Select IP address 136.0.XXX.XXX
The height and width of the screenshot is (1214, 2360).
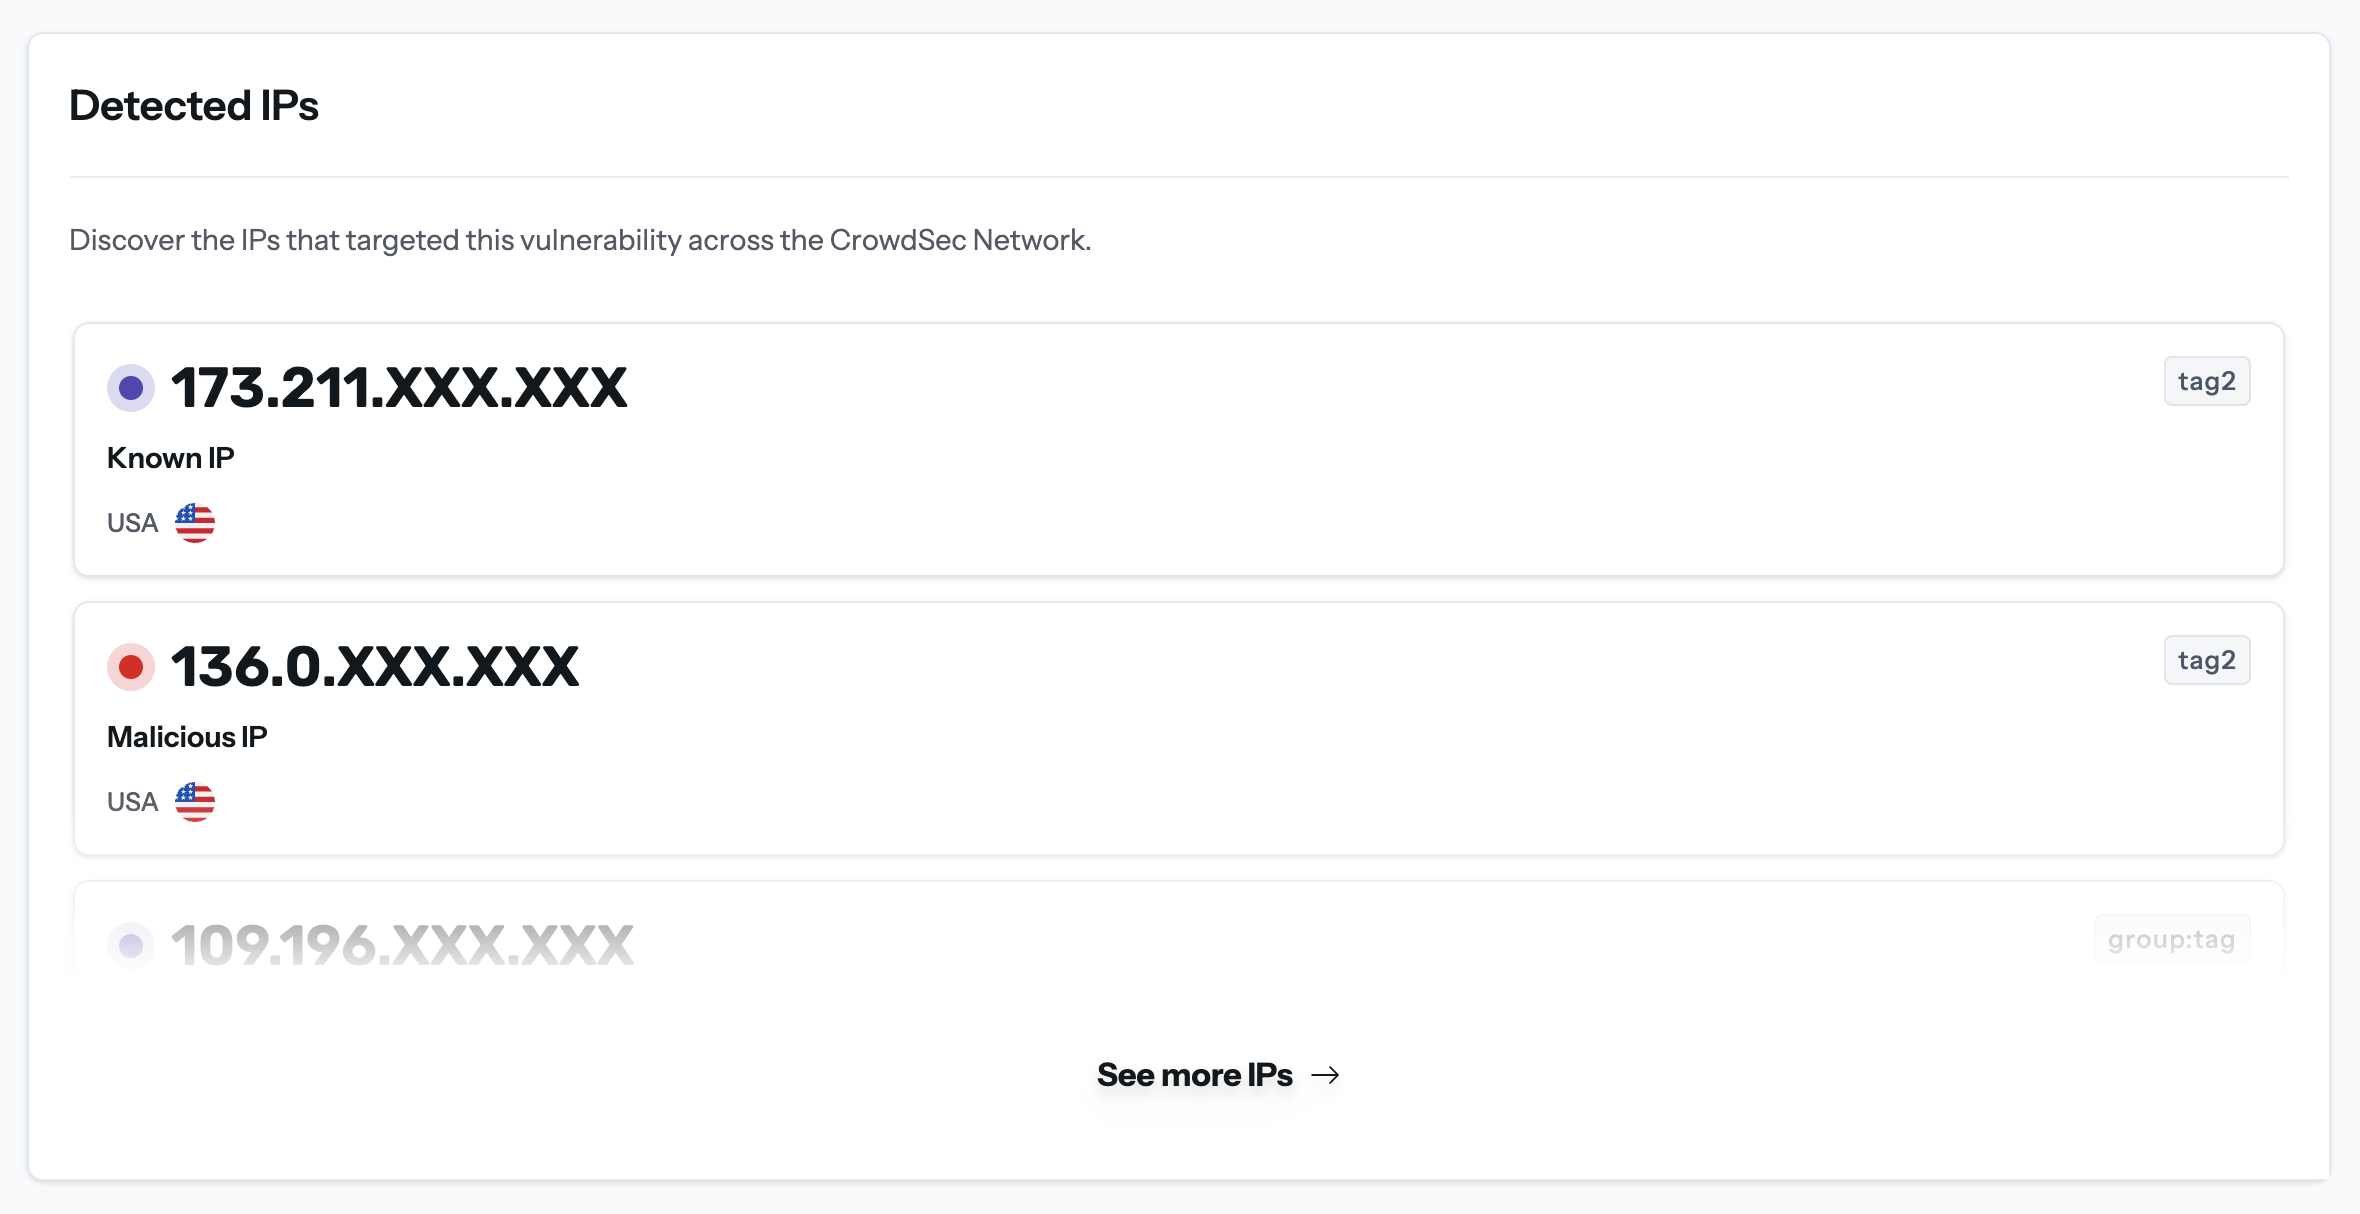click(x=375, y=666)
